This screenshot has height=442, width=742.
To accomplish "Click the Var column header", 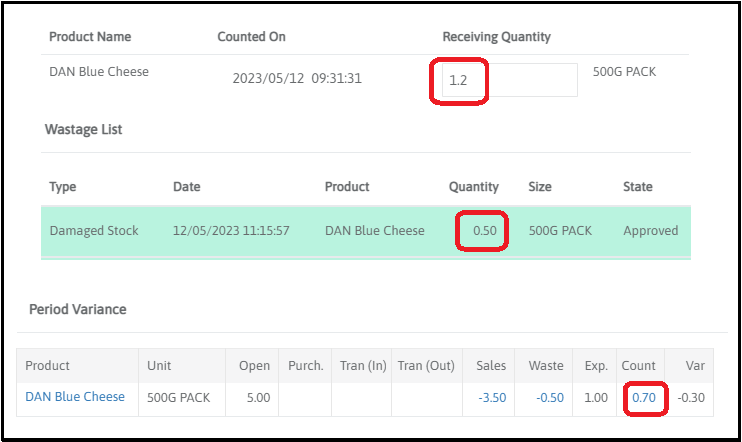I will tap(695, 366).
